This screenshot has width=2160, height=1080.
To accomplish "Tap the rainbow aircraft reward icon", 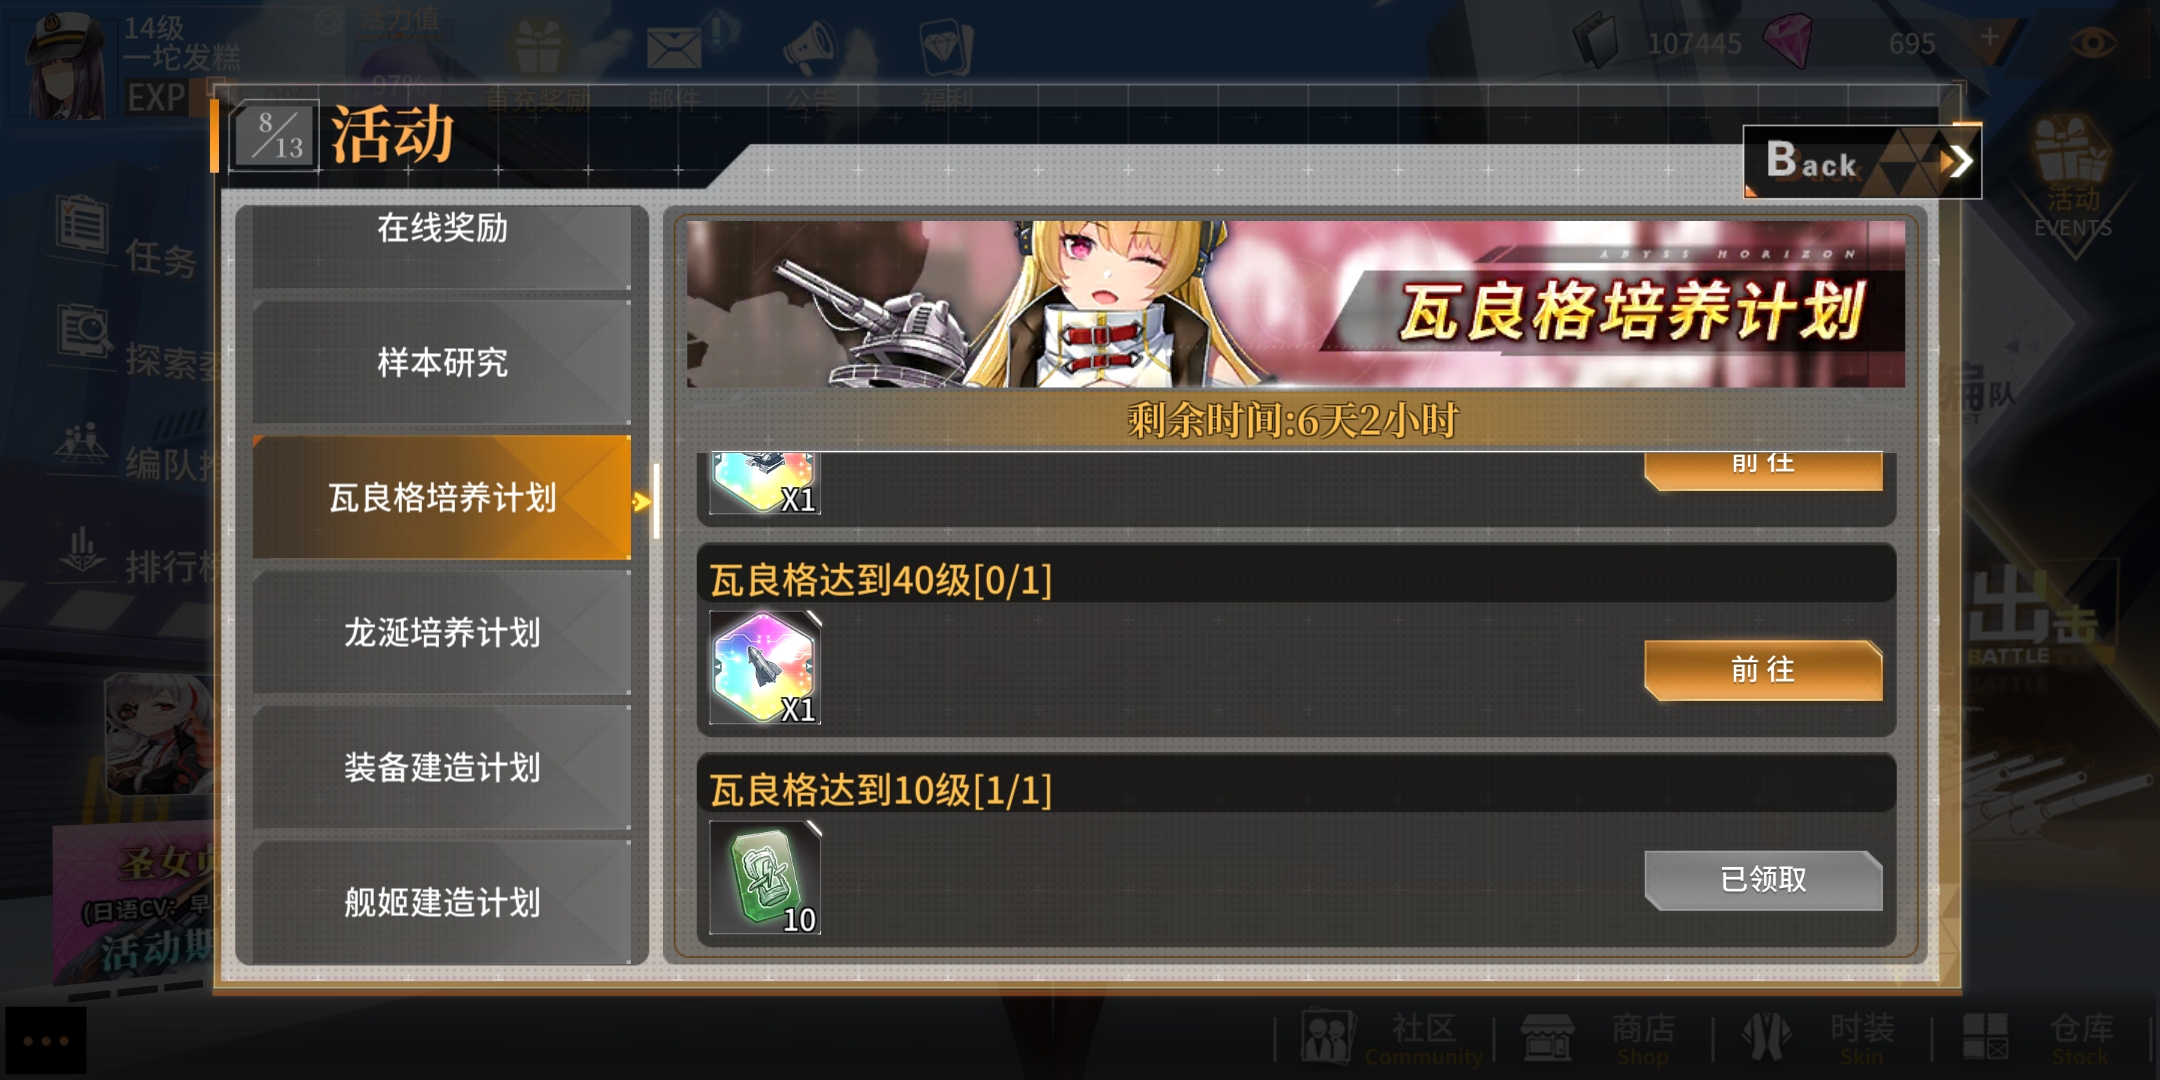I will pyautogui.click(x=765, y=667).
